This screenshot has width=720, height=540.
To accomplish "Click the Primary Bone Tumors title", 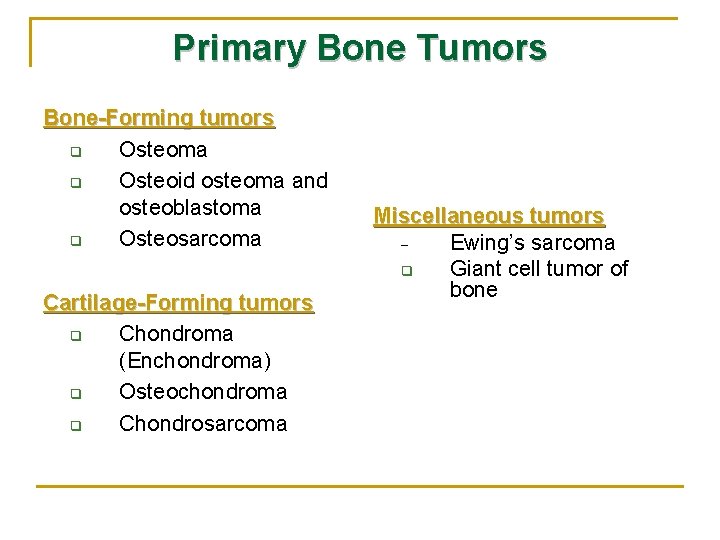I will click(360, 48).
